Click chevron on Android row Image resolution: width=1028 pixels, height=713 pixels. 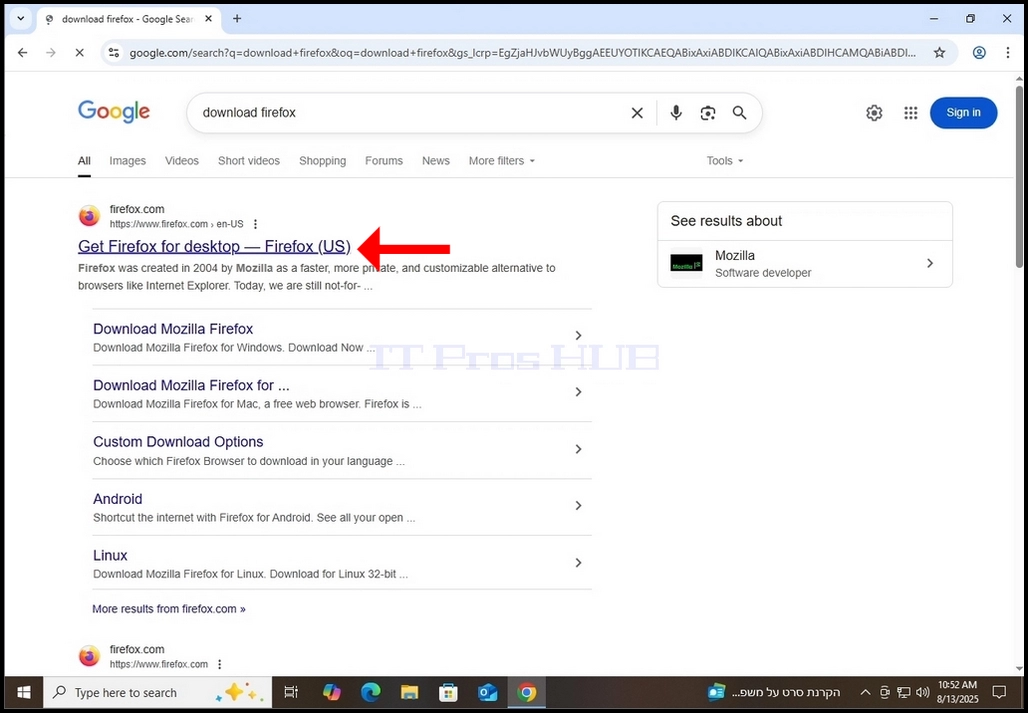pyautogui.click(x=578, y=505)
